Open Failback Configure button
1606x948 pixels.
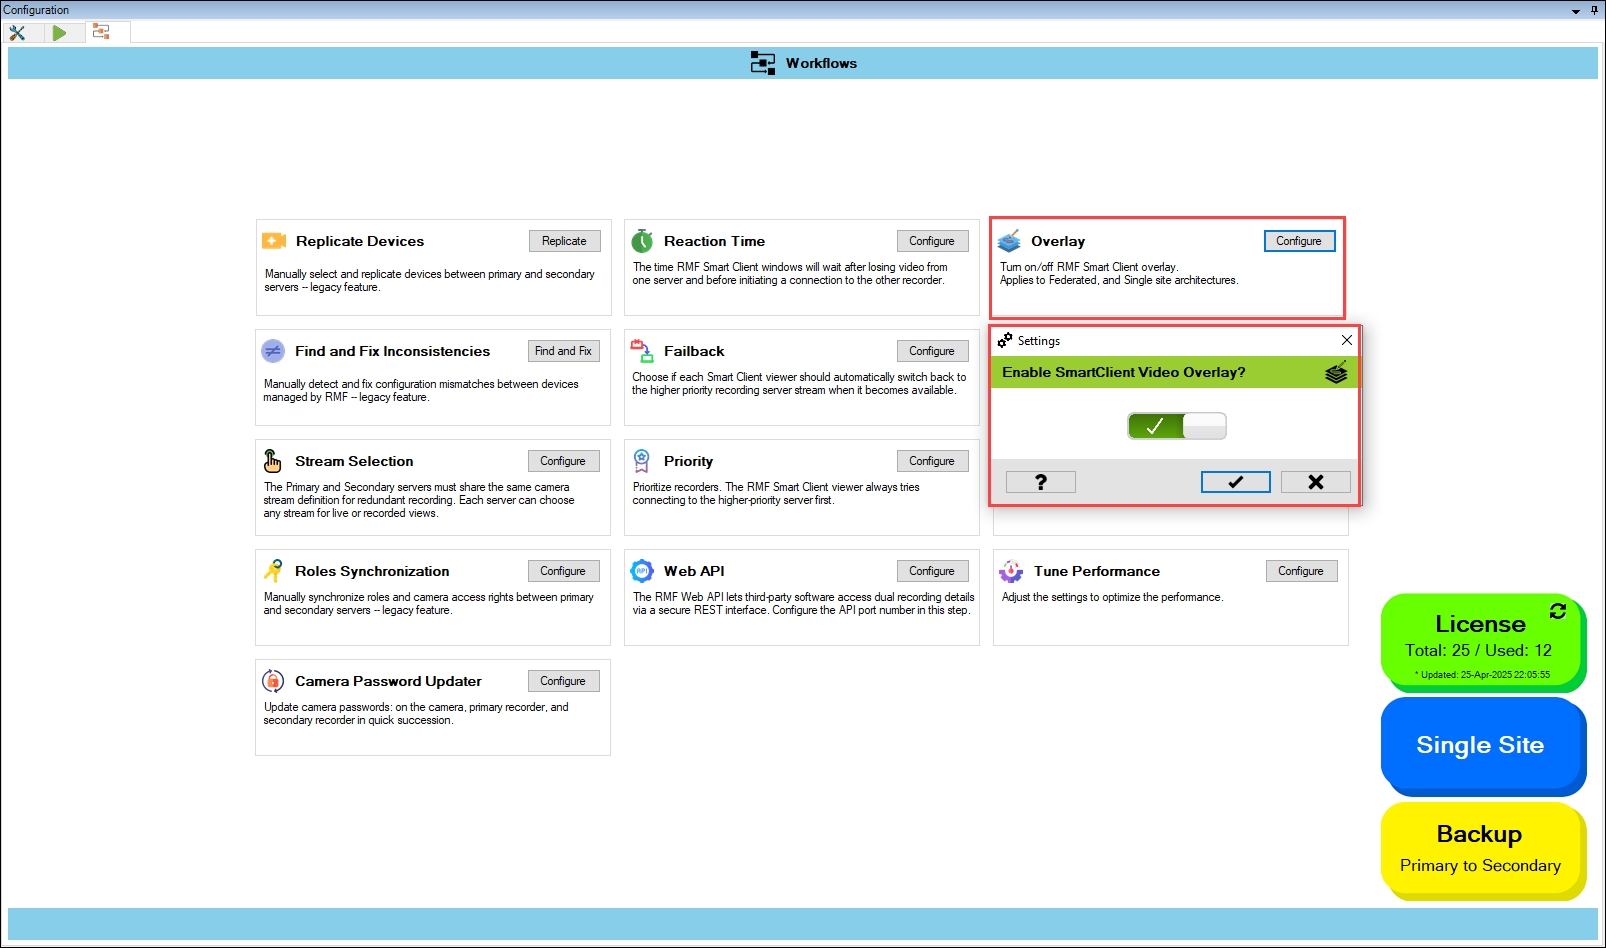click(x=932, y=351)
